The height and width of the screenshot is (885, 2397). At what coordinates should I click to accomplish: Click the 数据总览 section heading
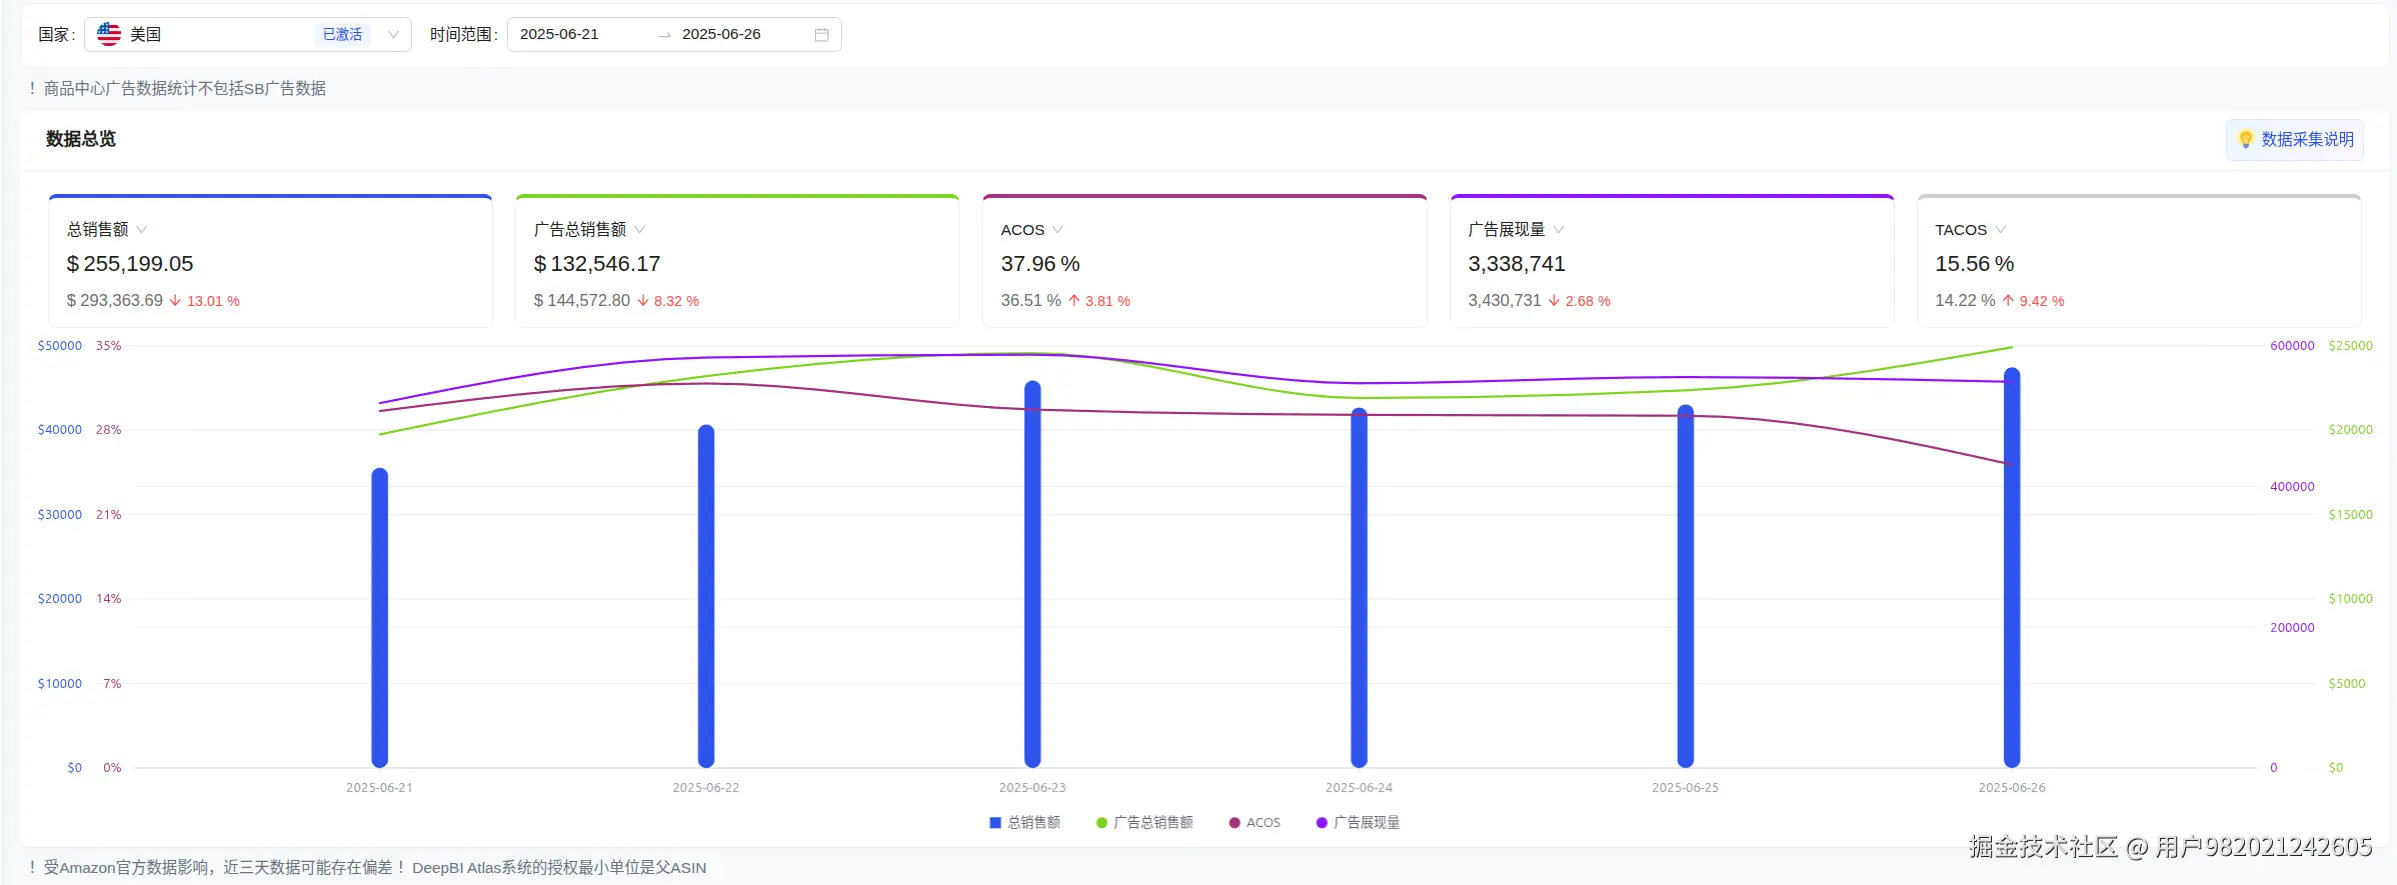point(81,139)
